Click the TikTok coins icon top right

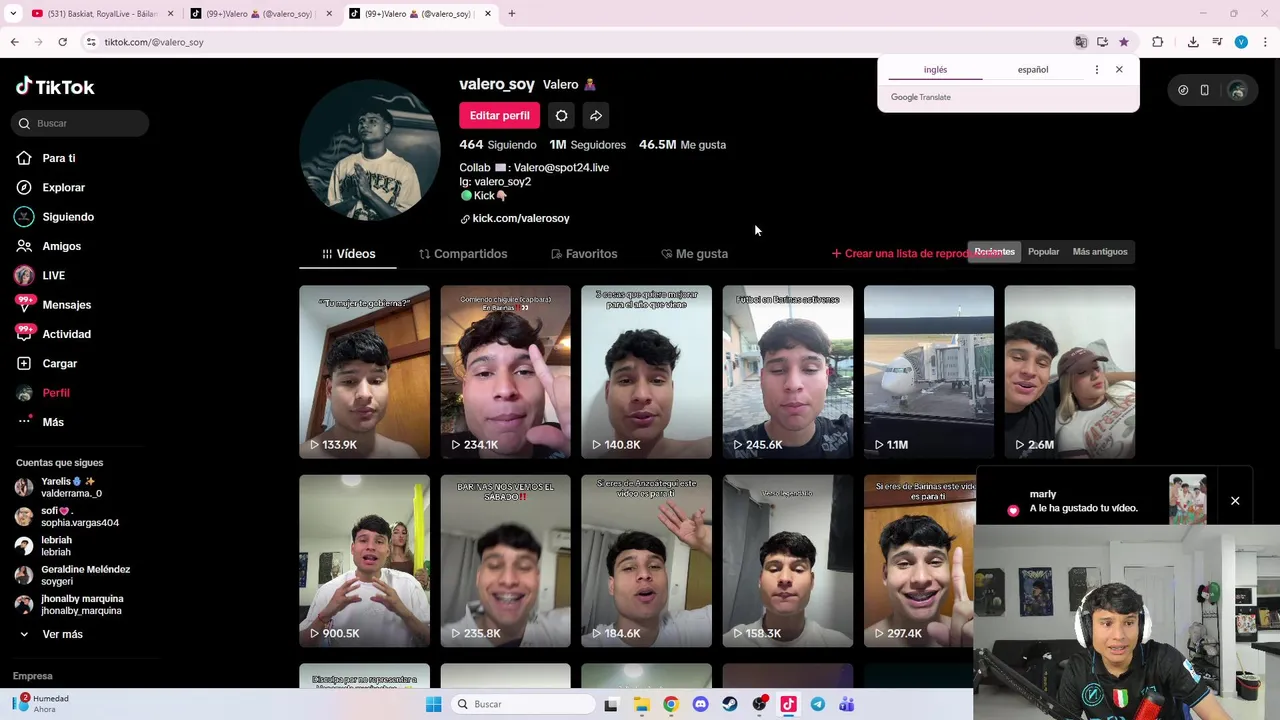click(x=1183, y=90)
